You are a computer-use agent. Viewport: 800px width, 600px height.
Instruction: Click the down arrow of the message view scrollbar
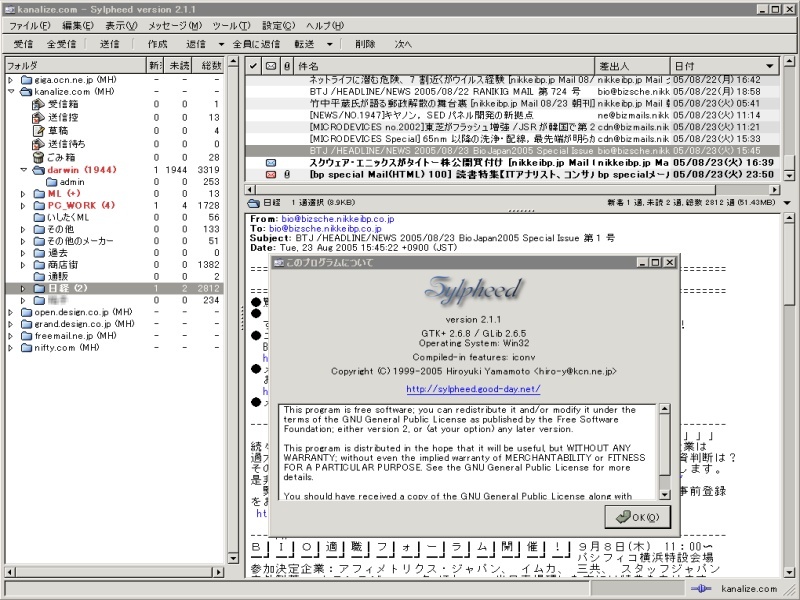pyautogui.click(x=789, y=571)
